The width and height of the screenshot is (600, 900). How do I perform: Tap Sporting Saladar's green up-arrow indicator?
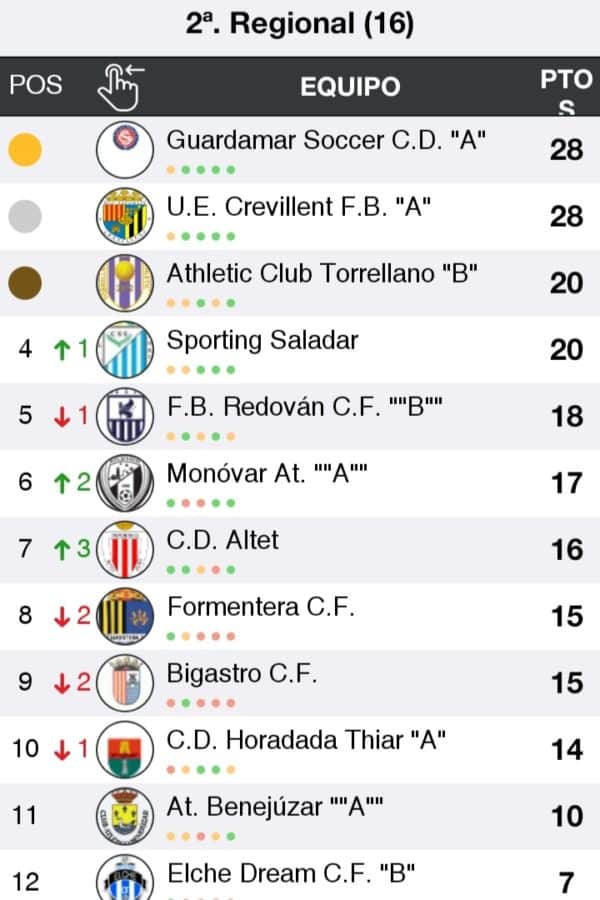(61, 350)
